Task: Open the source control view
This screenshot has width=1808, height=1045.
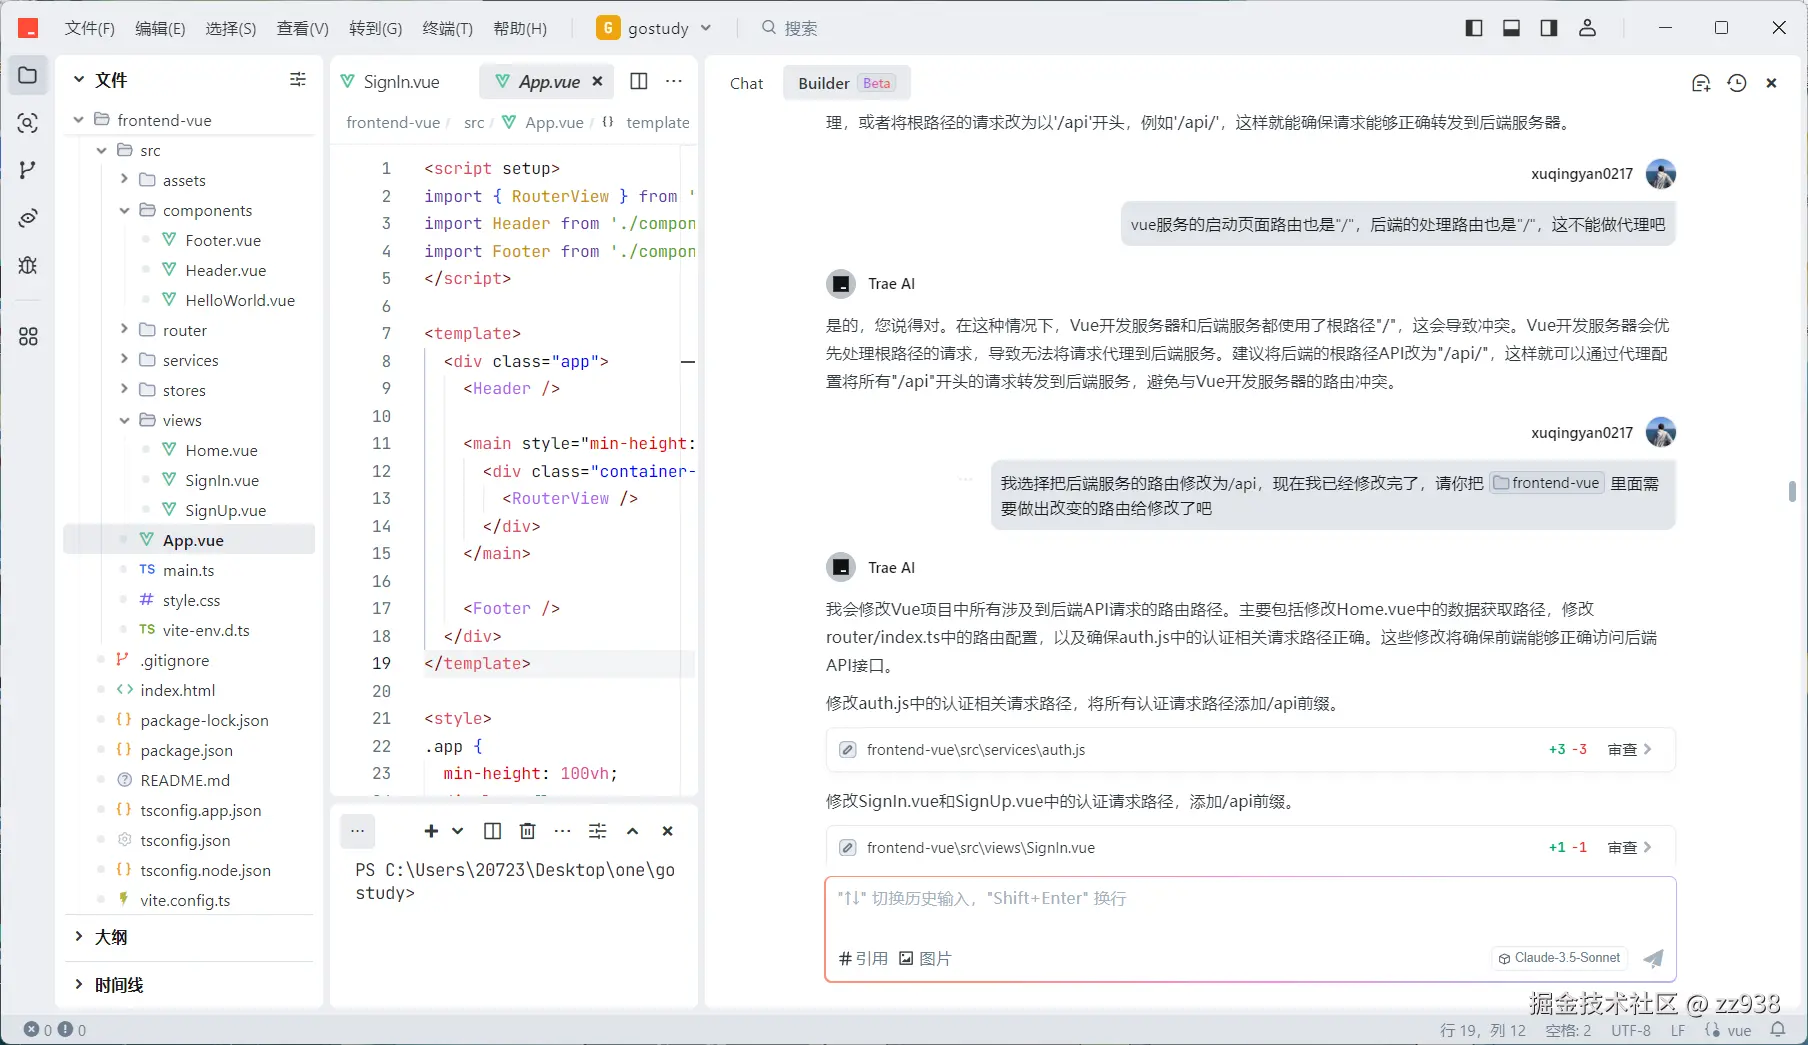Action: tap(28, 170)
